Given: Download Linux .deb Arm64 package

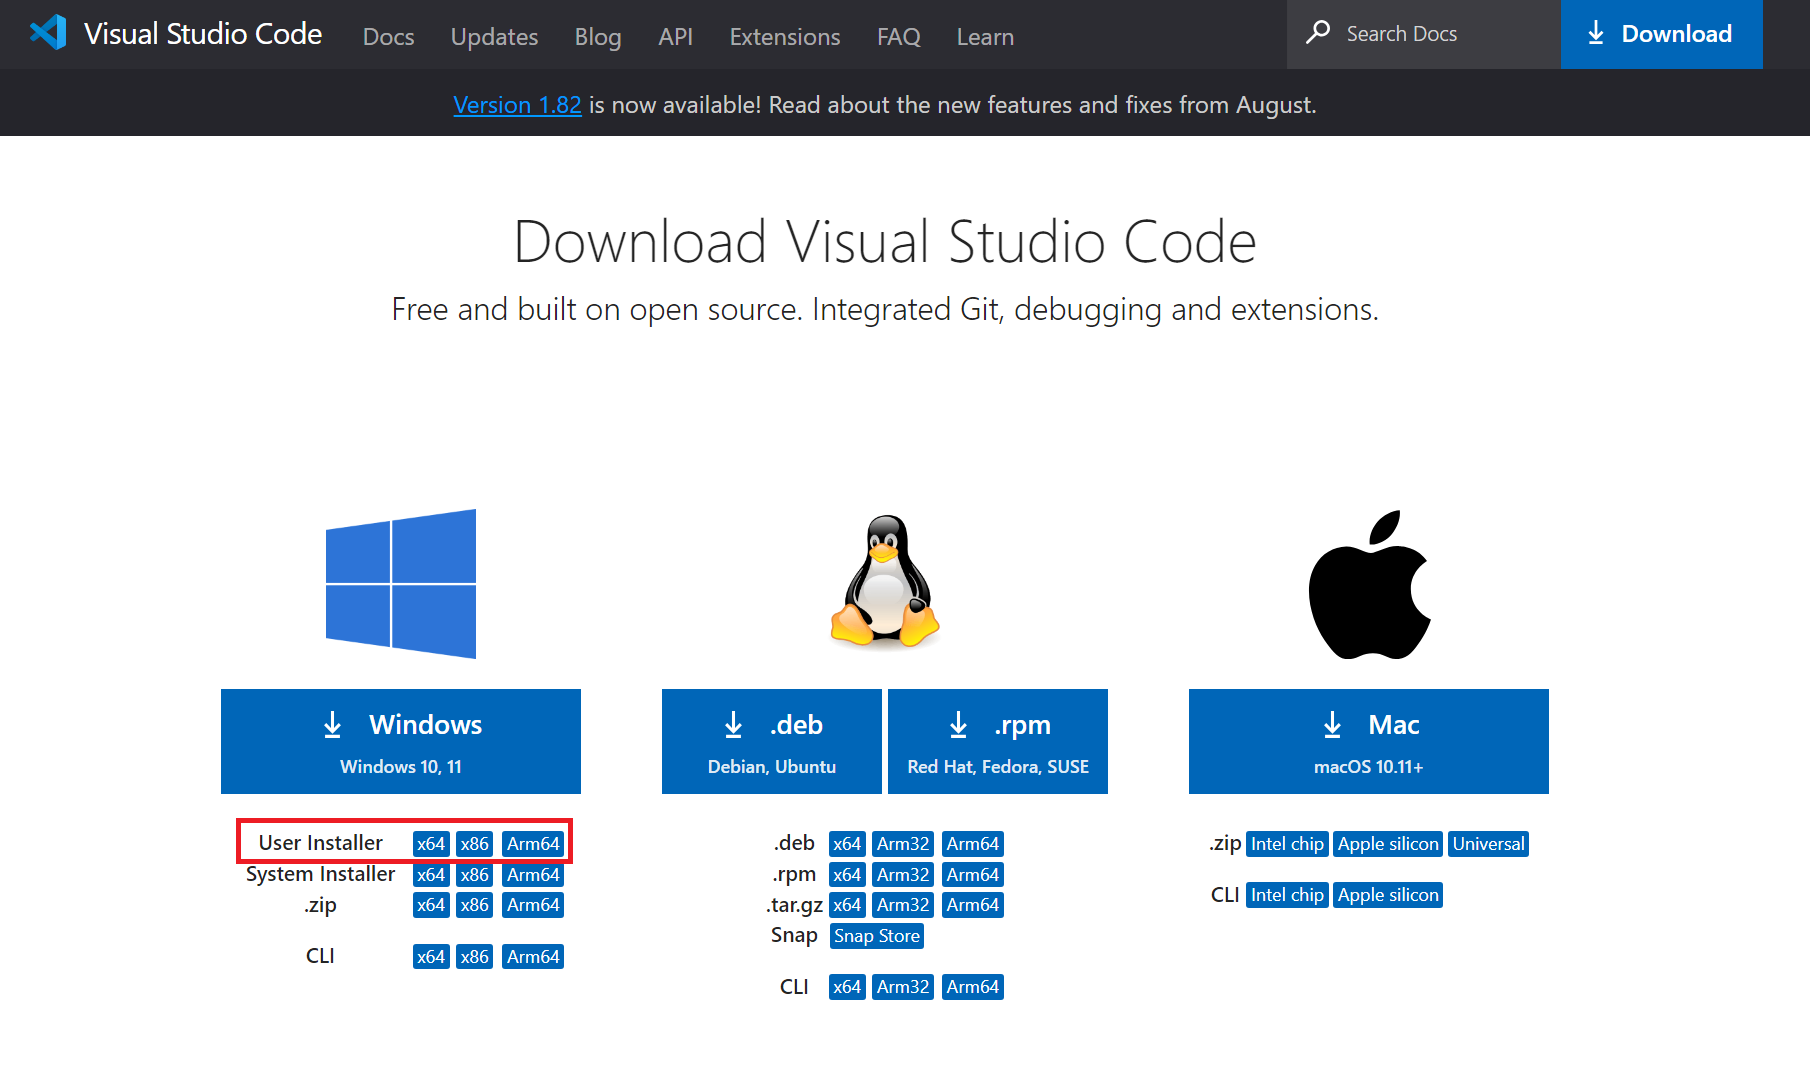Looking at the screenshot, I should 973,844.
